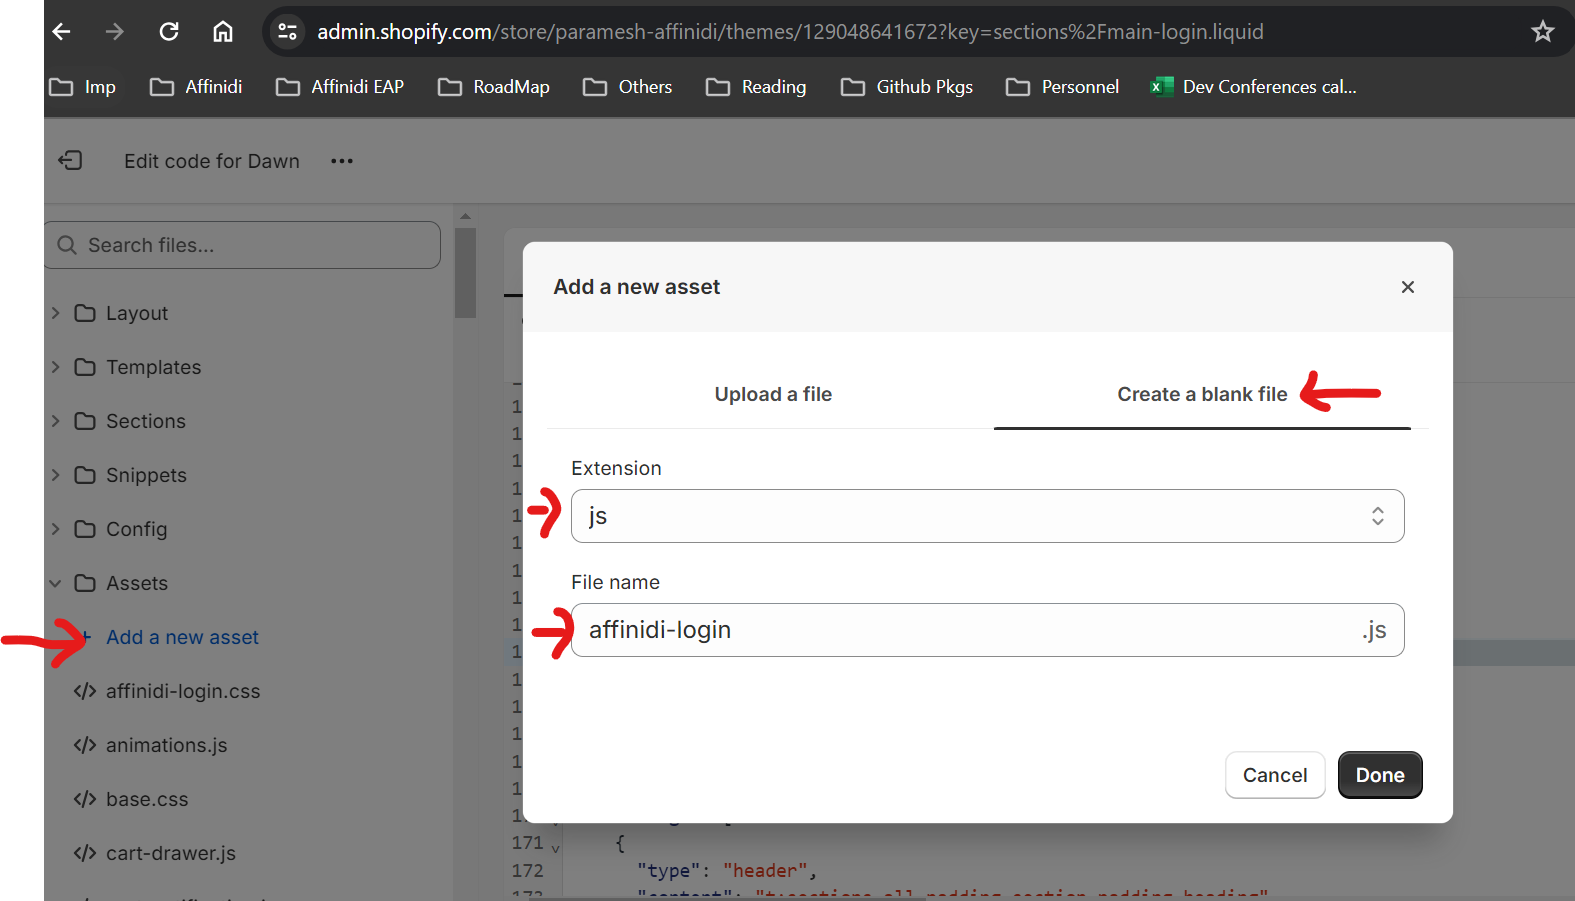Click the browser forward arrow
This screenshot has height=901, width=1575.
coord(115,32)
